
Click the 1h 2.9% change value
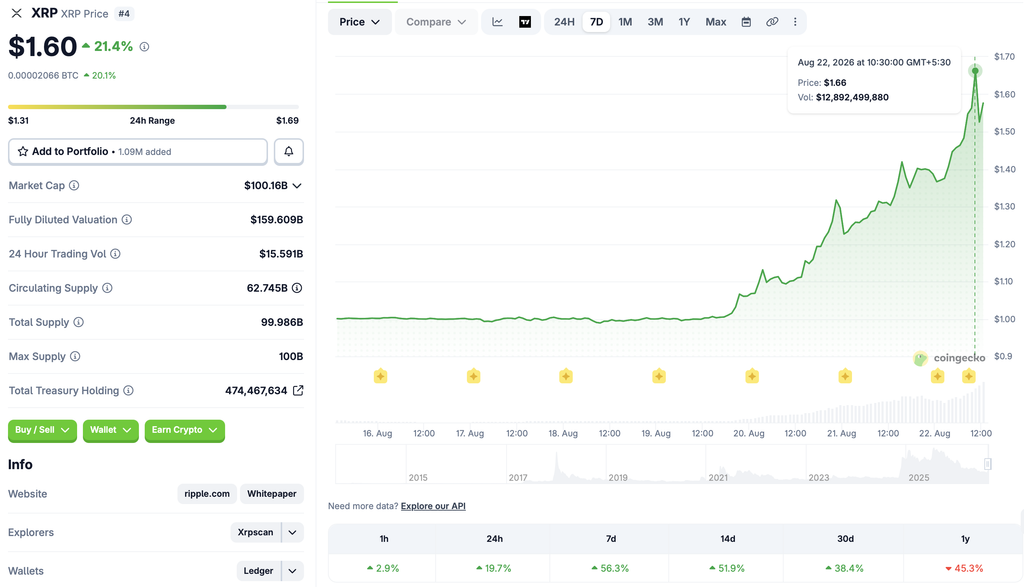click(383, 569)
